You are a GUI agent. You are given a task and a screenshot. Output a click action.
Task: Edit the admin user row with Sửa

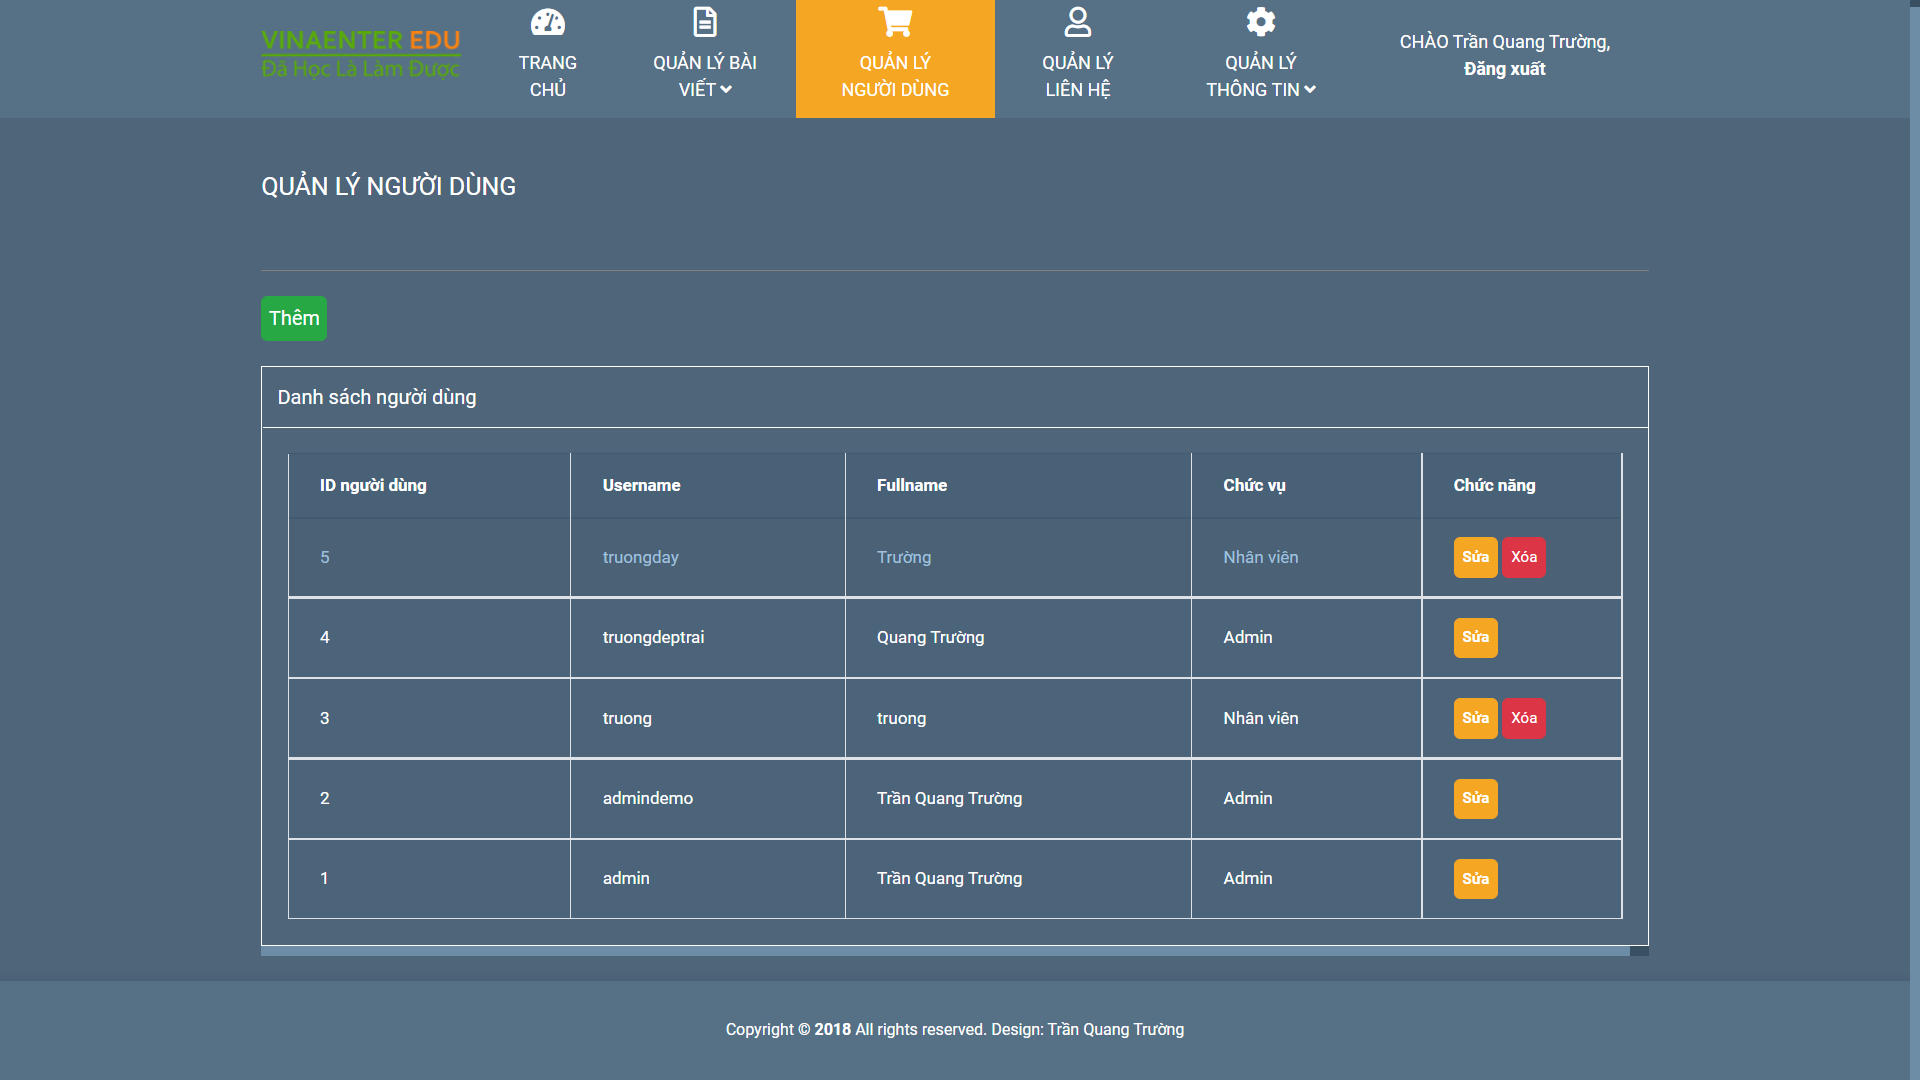(x=1475, y=879)
